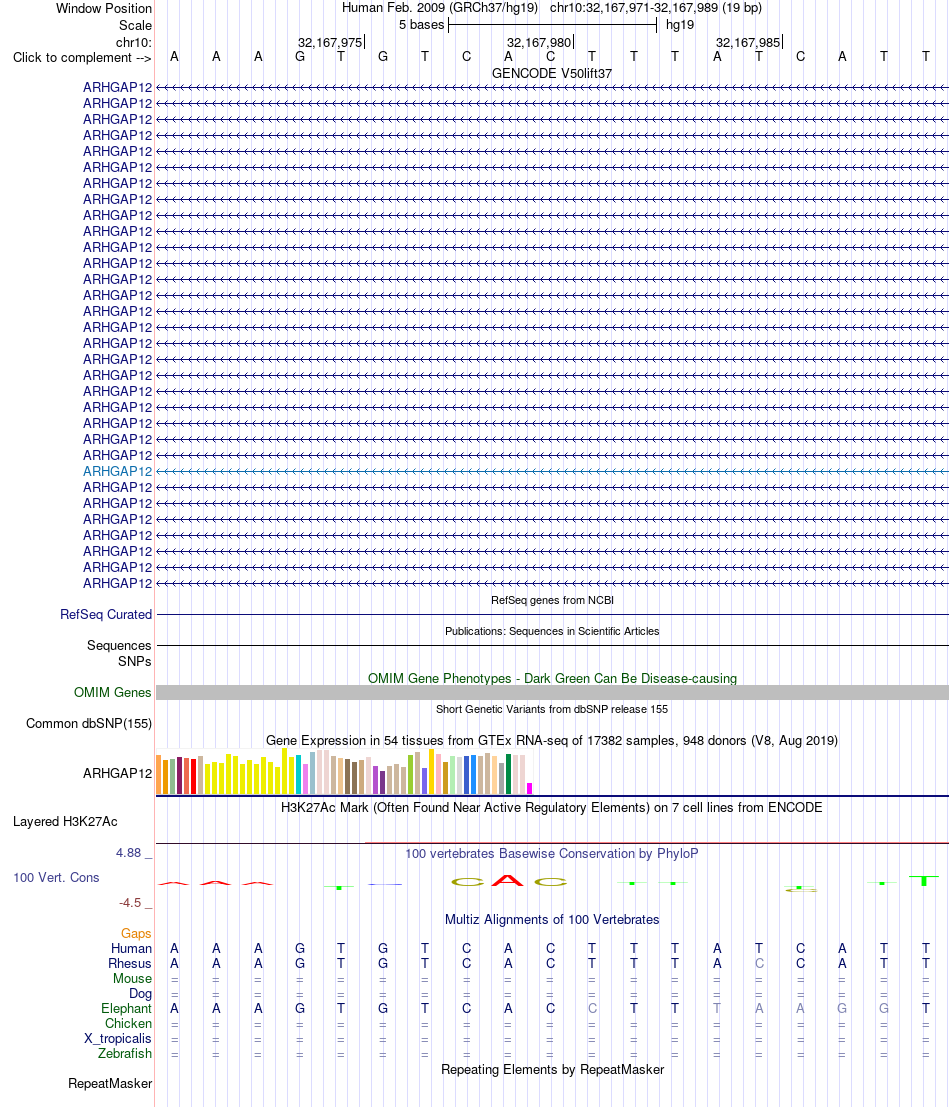Select the light-blue highlighted ARHGAP12 transcript label

[x=117, y=471]
